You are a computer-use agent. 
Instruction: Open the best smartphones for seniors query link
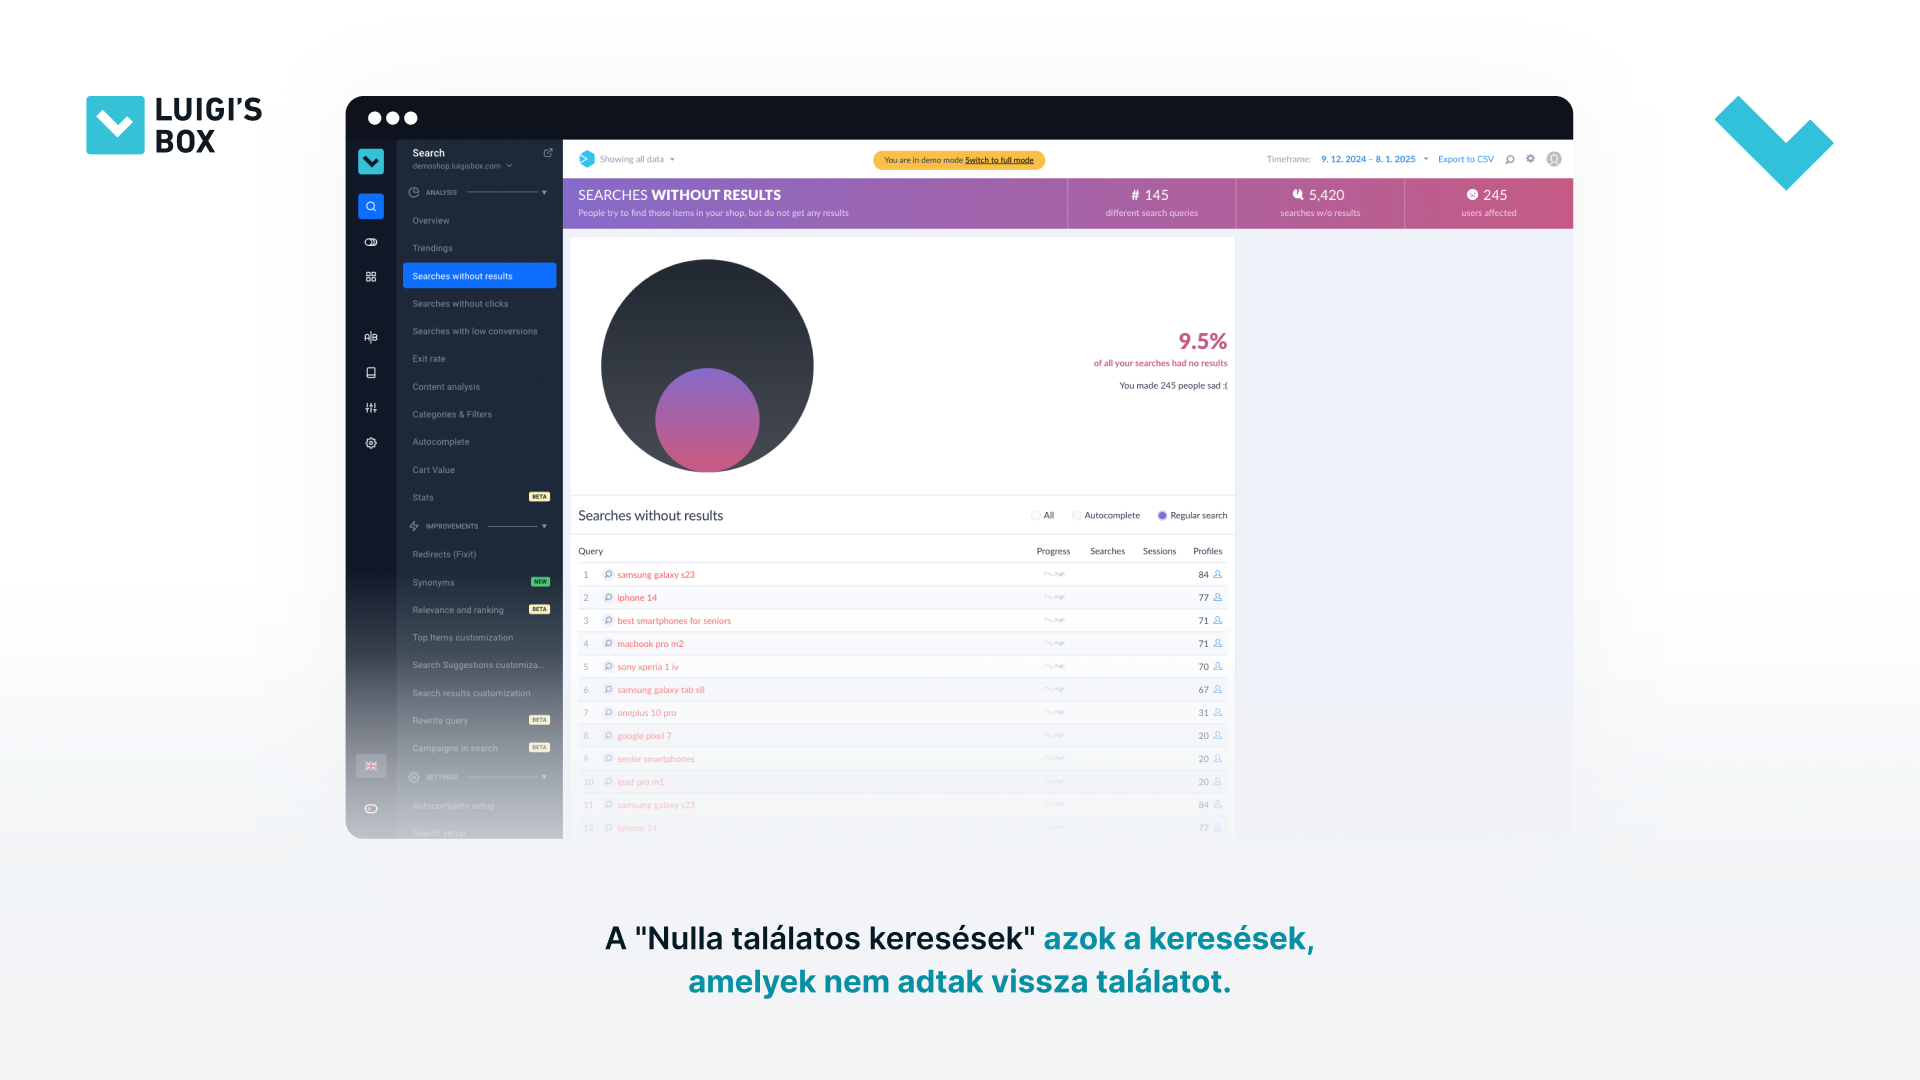(674, 620)
